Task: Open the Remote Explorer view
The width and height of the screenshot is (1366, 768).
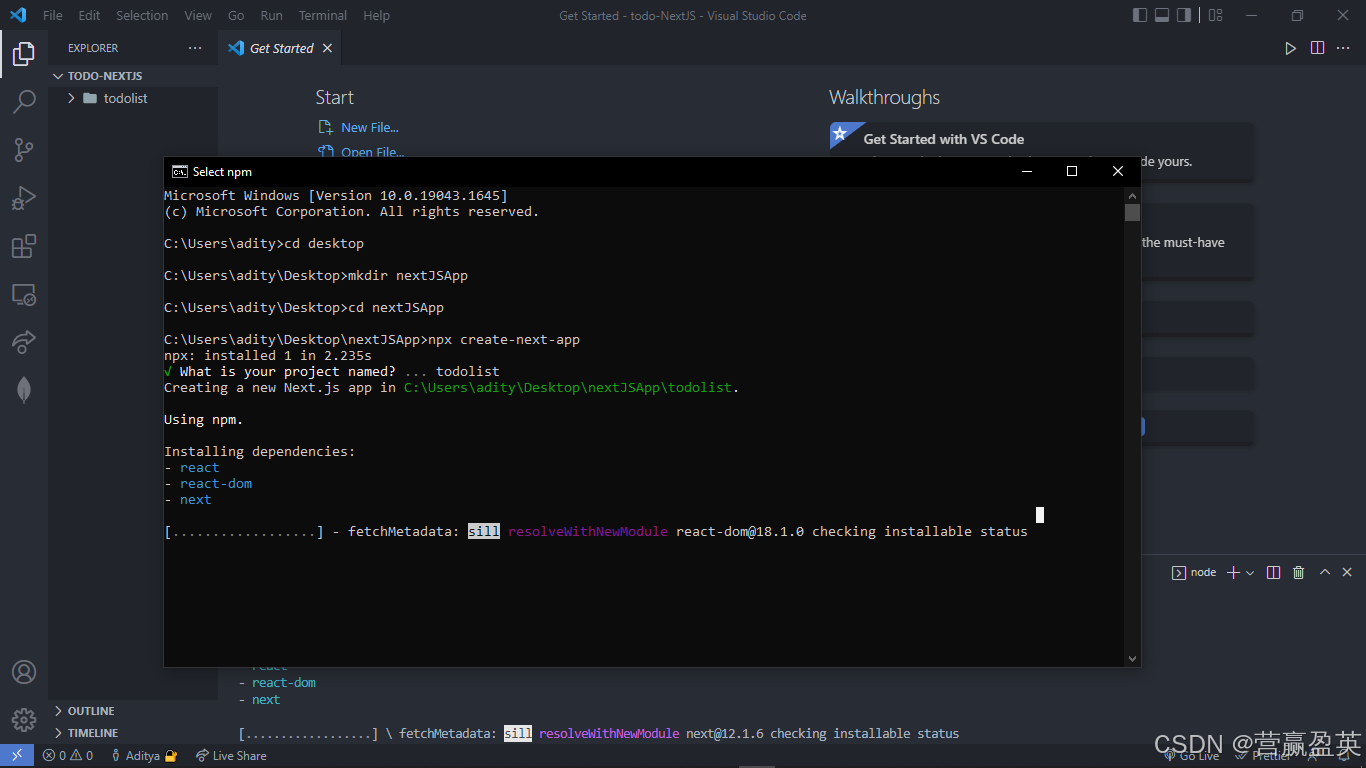Action: click(24, 295)
